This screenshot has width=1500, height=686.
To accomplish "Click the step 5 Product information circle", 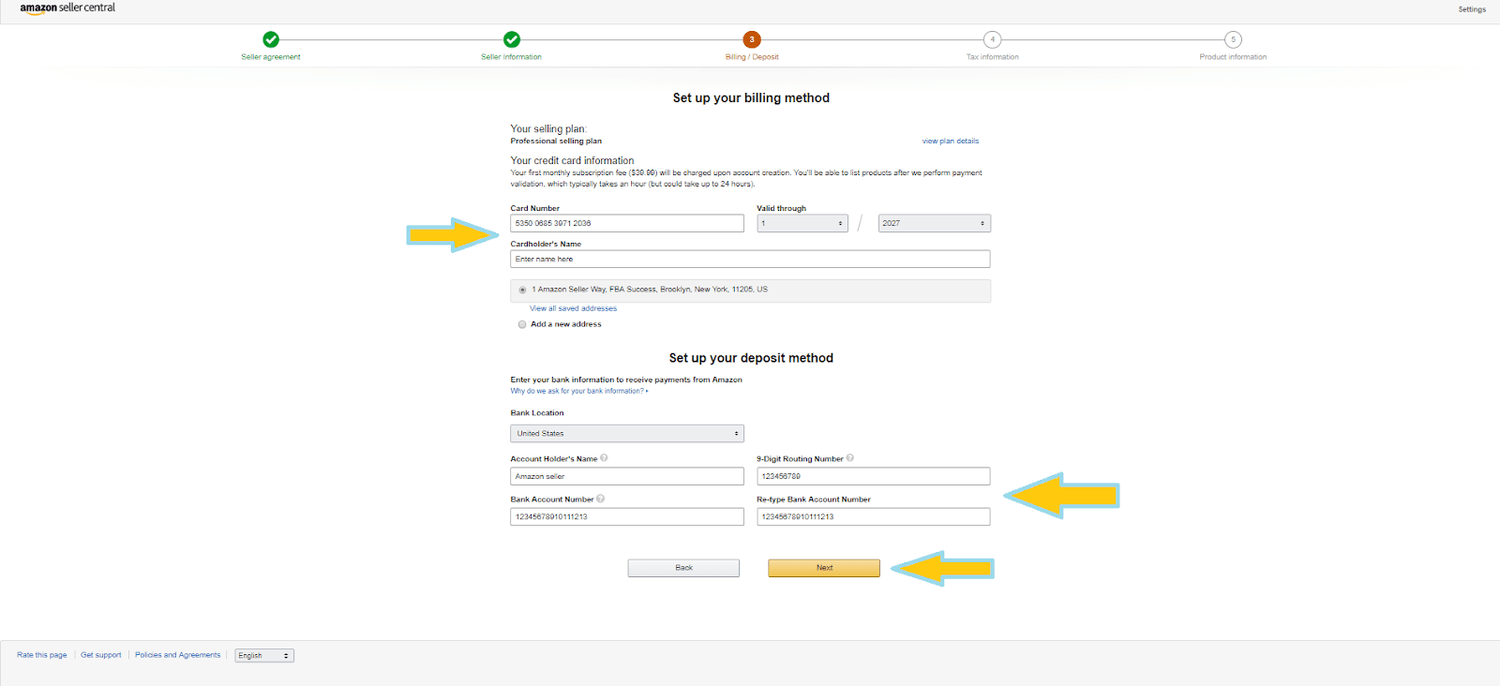I will [x=1233, y=39].
